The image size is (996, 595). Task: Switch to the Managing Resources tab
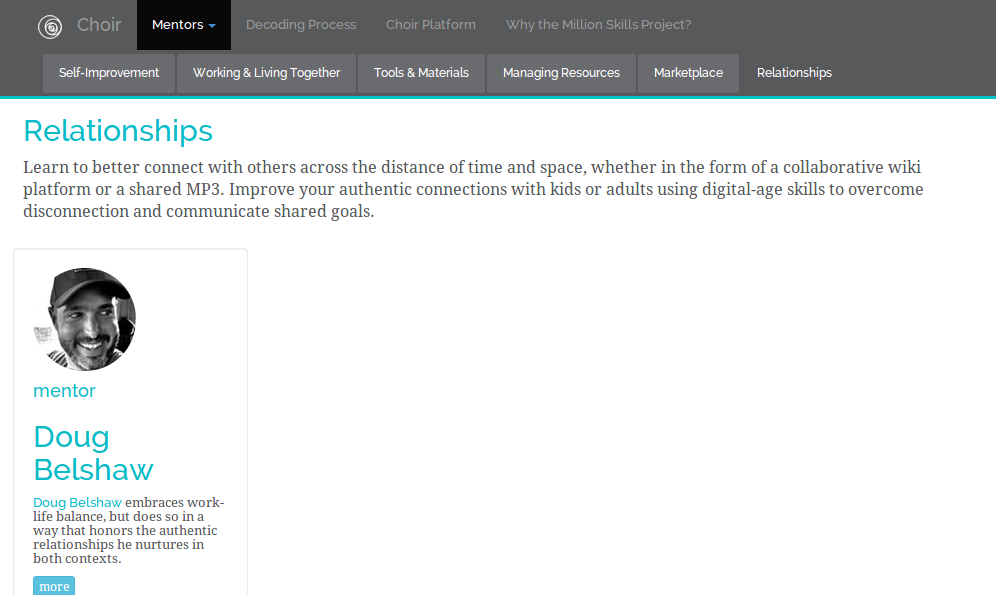tap(561, 73)
